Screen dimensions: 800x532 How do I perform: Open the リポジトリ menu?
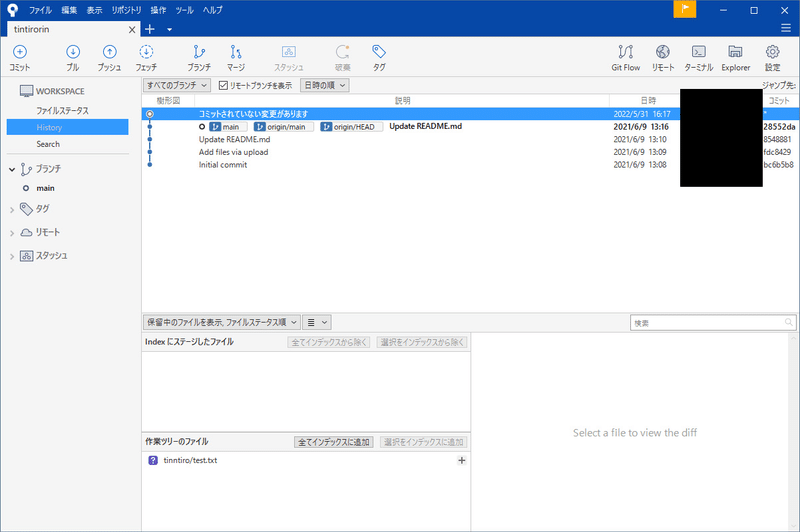pos(126,10)
